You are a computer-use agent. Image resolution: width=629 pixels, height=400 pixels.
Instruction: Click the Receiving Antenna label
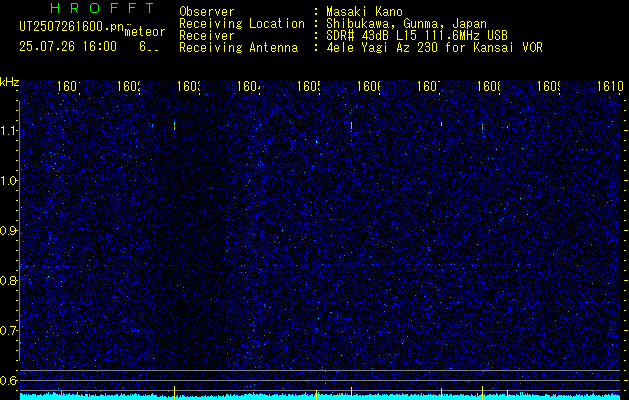(x=239, y=48)
